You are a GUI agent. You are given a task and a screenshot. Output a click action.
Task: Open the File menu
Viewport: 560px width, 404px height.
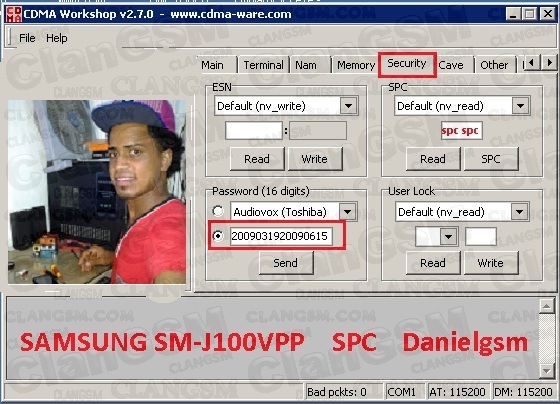pyautogui.click(x=27, y=38)
